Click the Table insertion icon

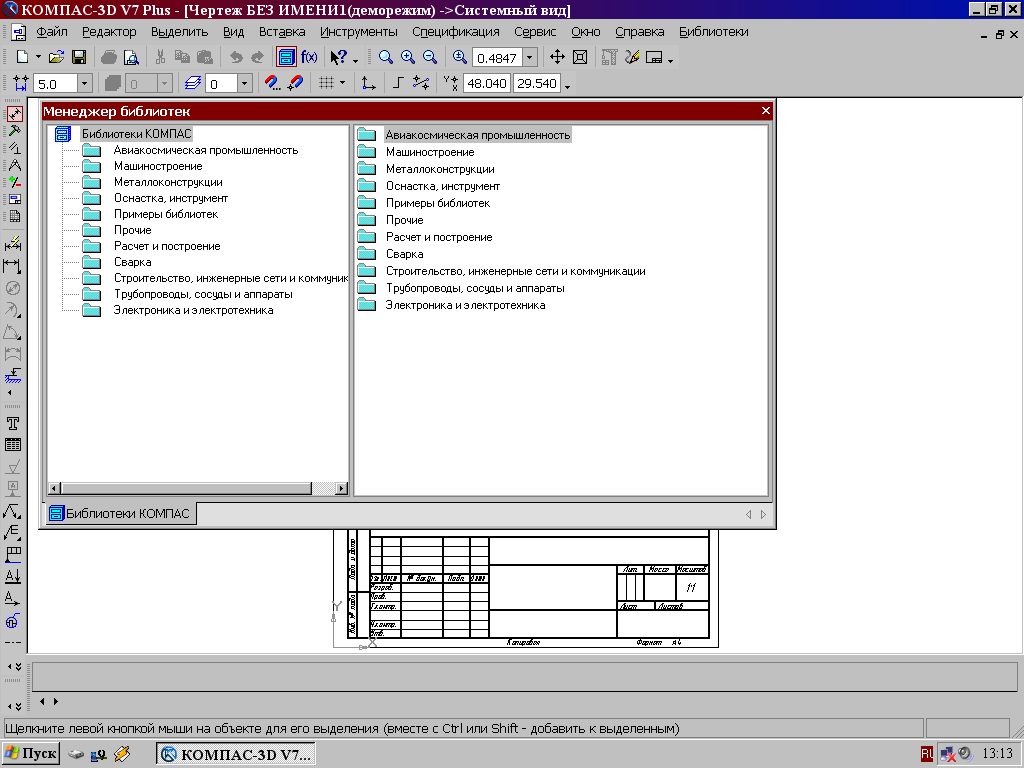(12, 445)
